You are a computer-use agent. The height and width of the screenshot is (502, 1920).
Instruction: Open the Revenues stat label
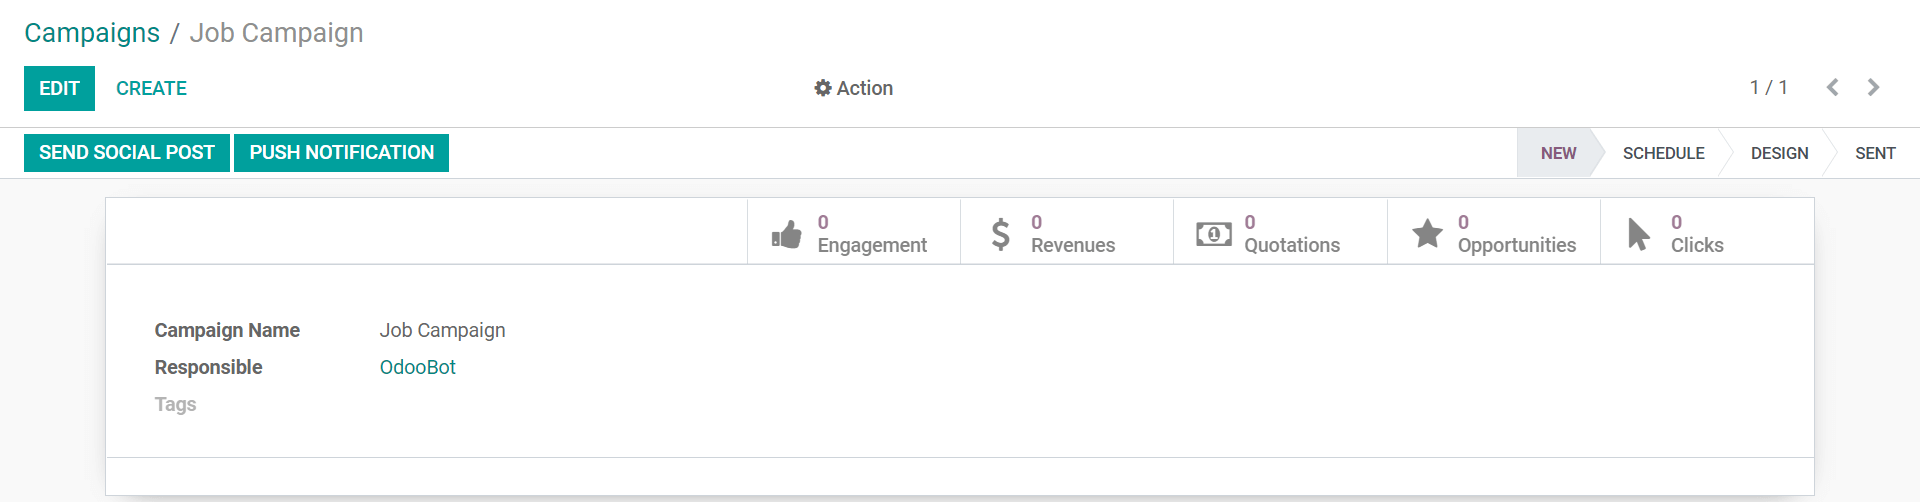tap(1073, 245)
